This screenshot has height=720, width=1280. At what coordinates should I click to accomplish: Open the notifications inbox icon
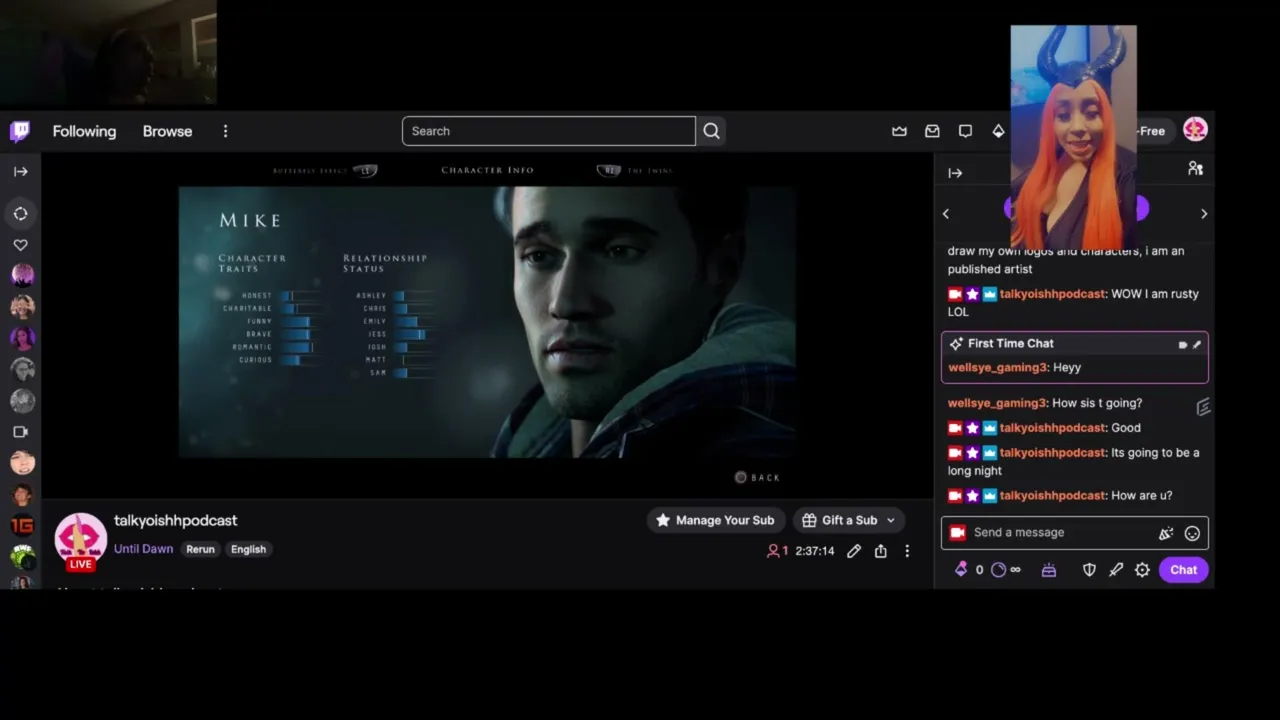pyautogui.click(x=932, y=131)
